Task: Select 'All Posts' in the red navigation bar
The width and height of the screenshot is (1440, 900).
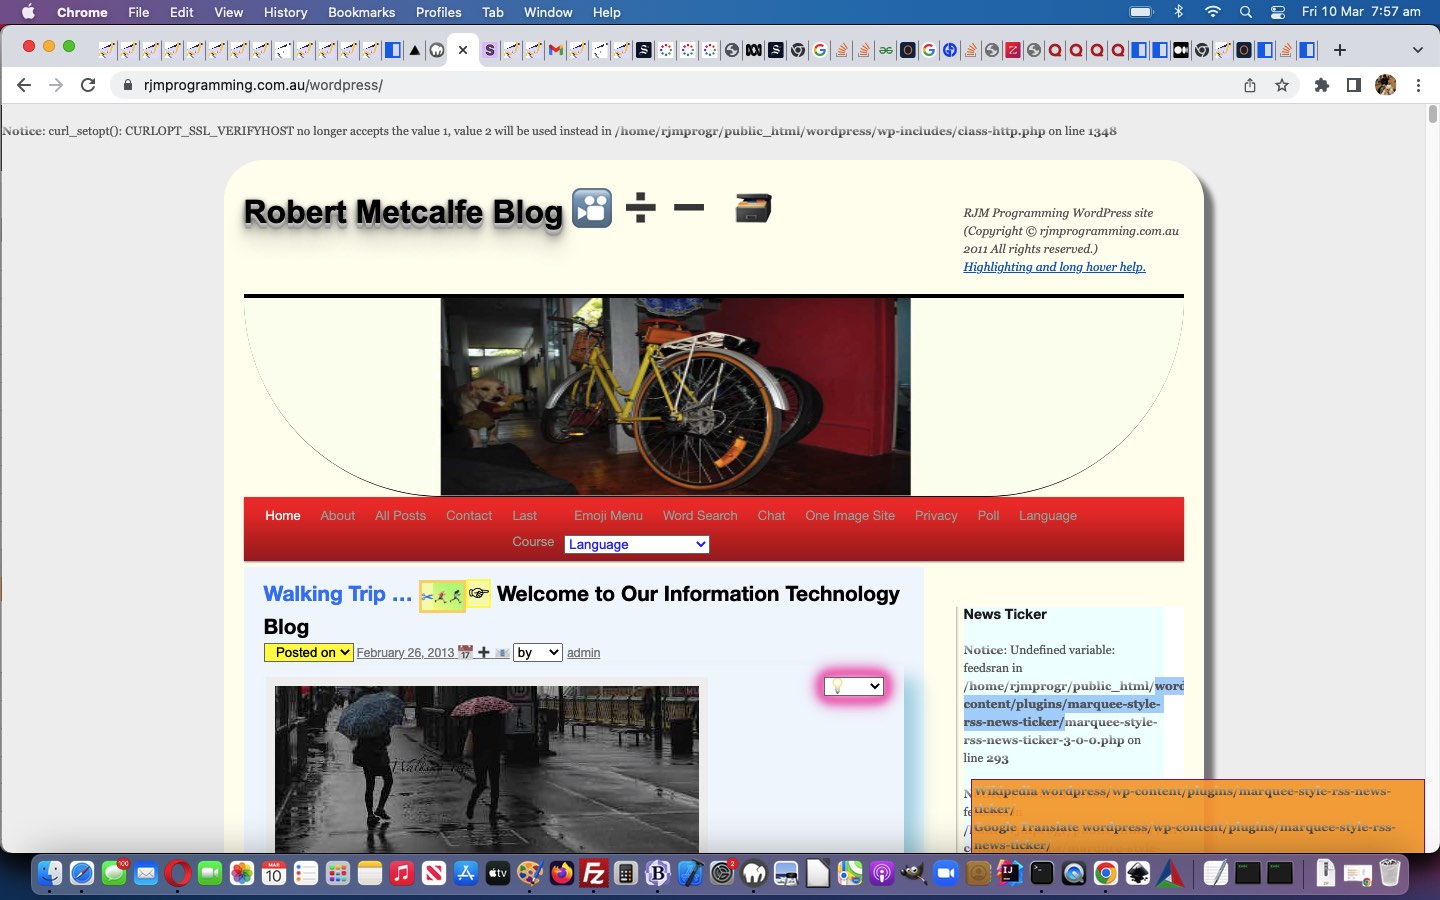Action: click(x=400, y=515)
